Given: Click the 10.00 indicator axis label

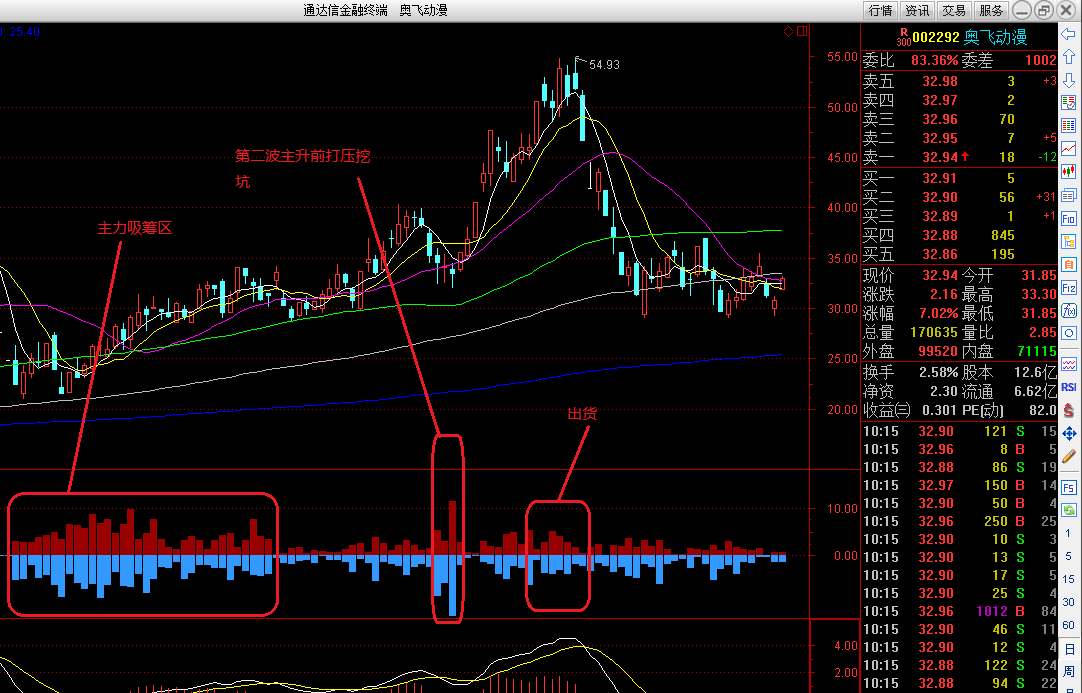Looking at the screenshot, I should [x=843, y=509].
